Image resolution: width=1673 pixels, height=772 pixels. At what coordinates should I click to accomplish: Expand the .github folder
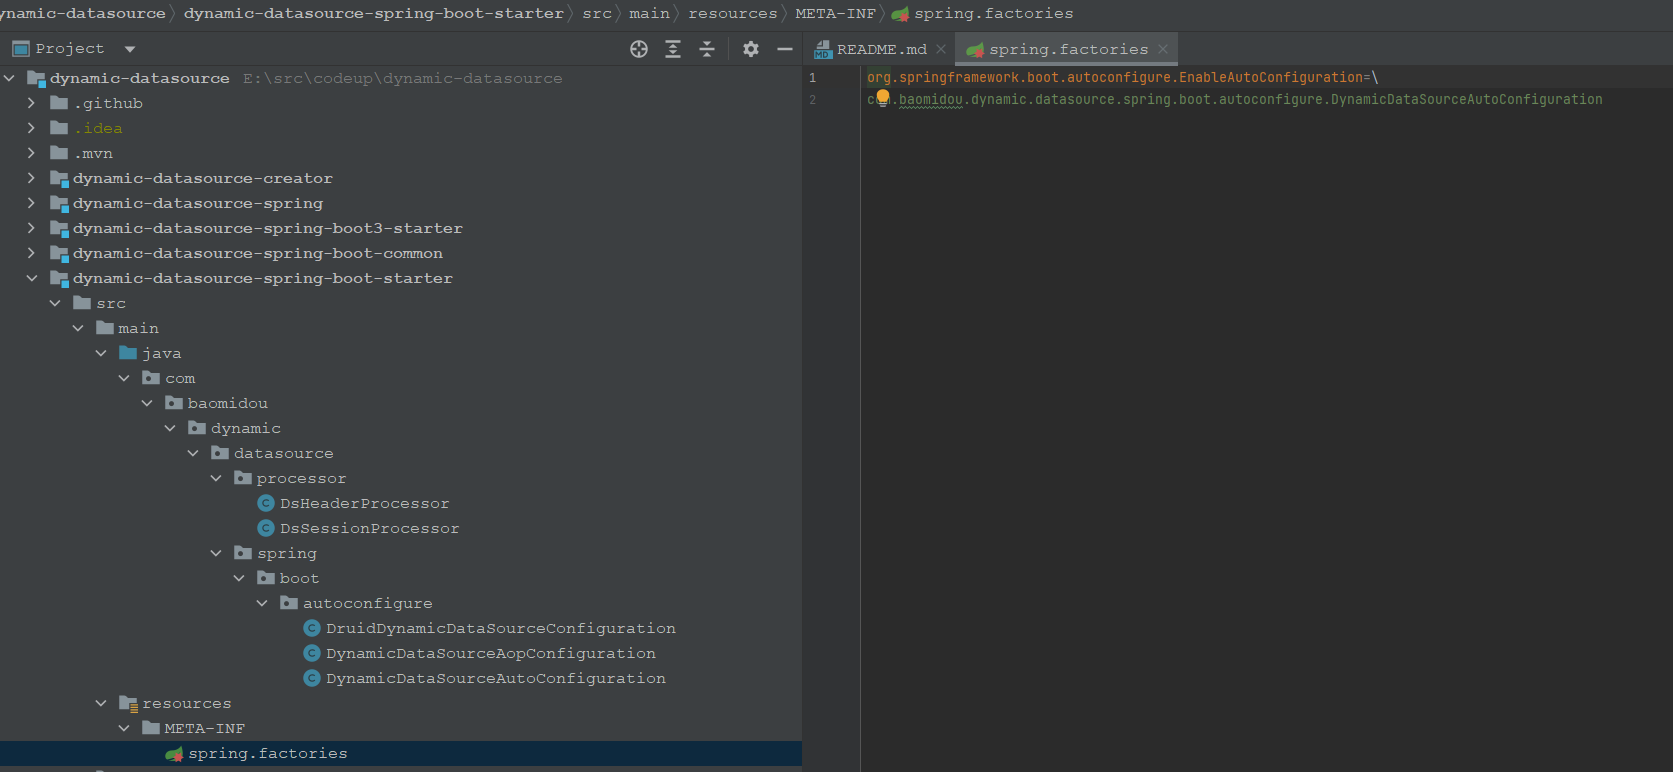(31, 103)
